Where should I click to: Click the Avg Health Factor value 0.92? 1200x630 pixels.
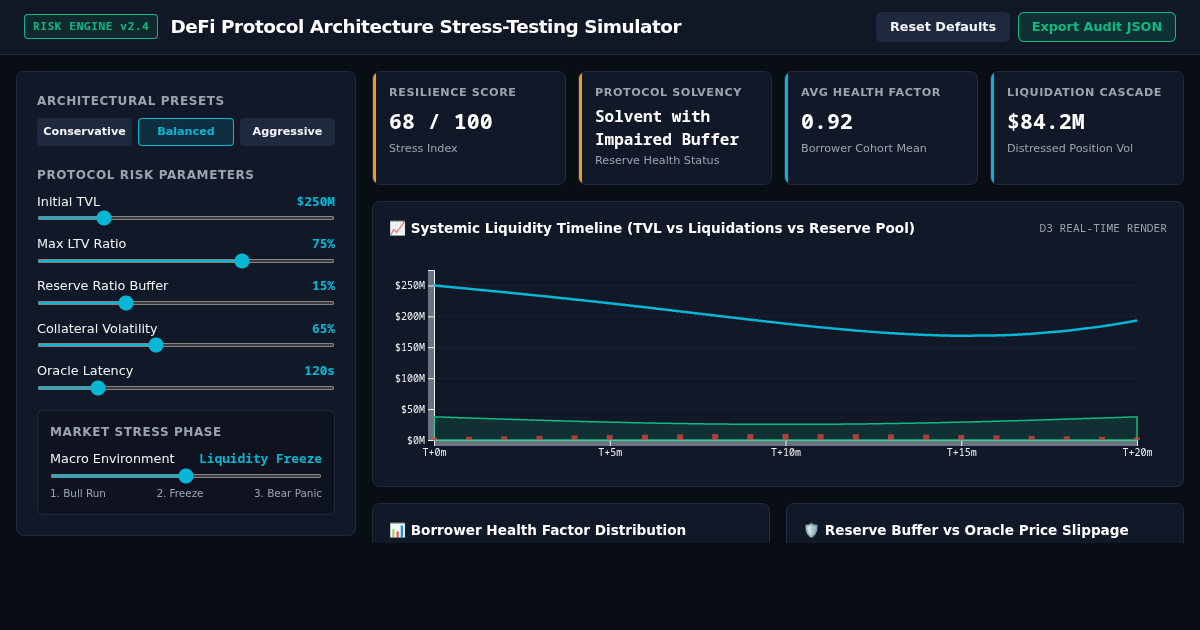tap(827, 122)
